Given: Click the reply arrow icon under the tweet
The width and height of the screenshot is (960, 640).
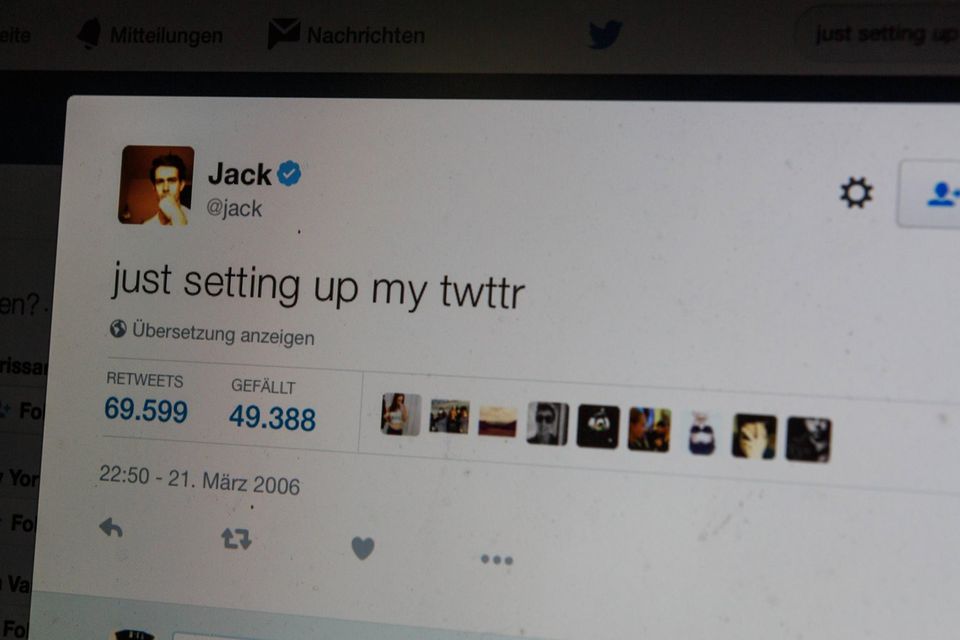Looking at the screenshot, I should [111, 527].
